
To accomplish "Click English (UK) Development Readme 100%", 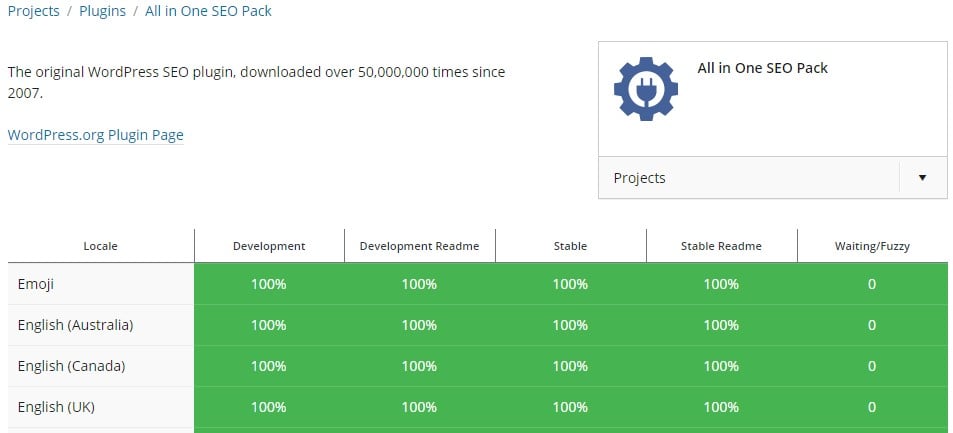I will pyautogui.click(x=419, y=407).
